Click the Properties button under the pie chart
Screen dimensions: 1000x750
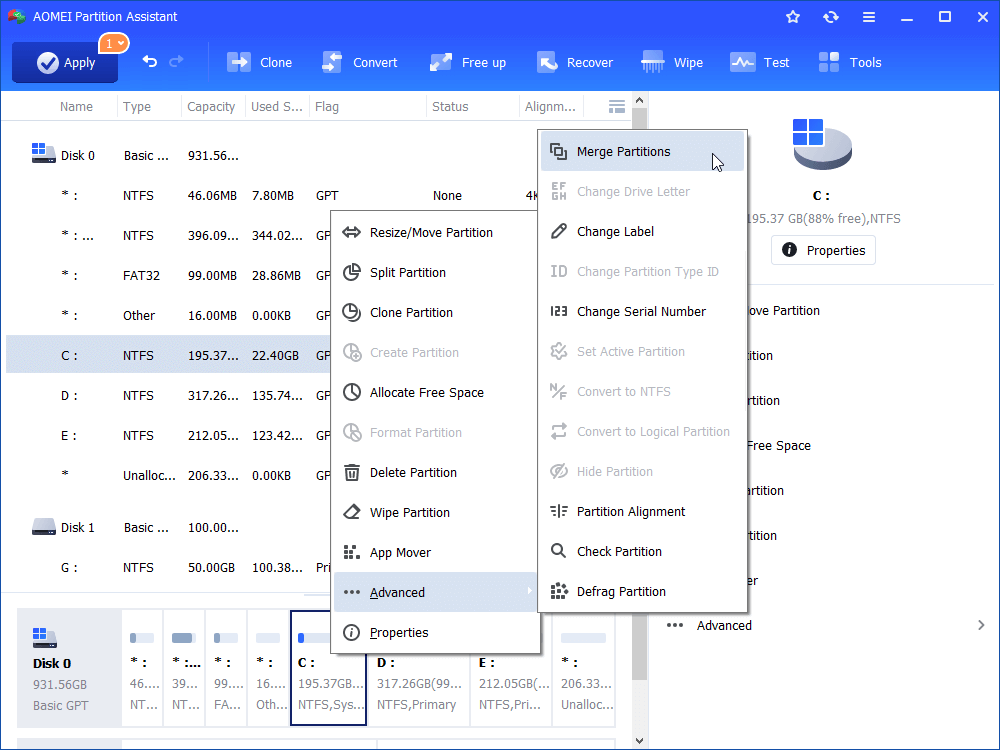823,250
